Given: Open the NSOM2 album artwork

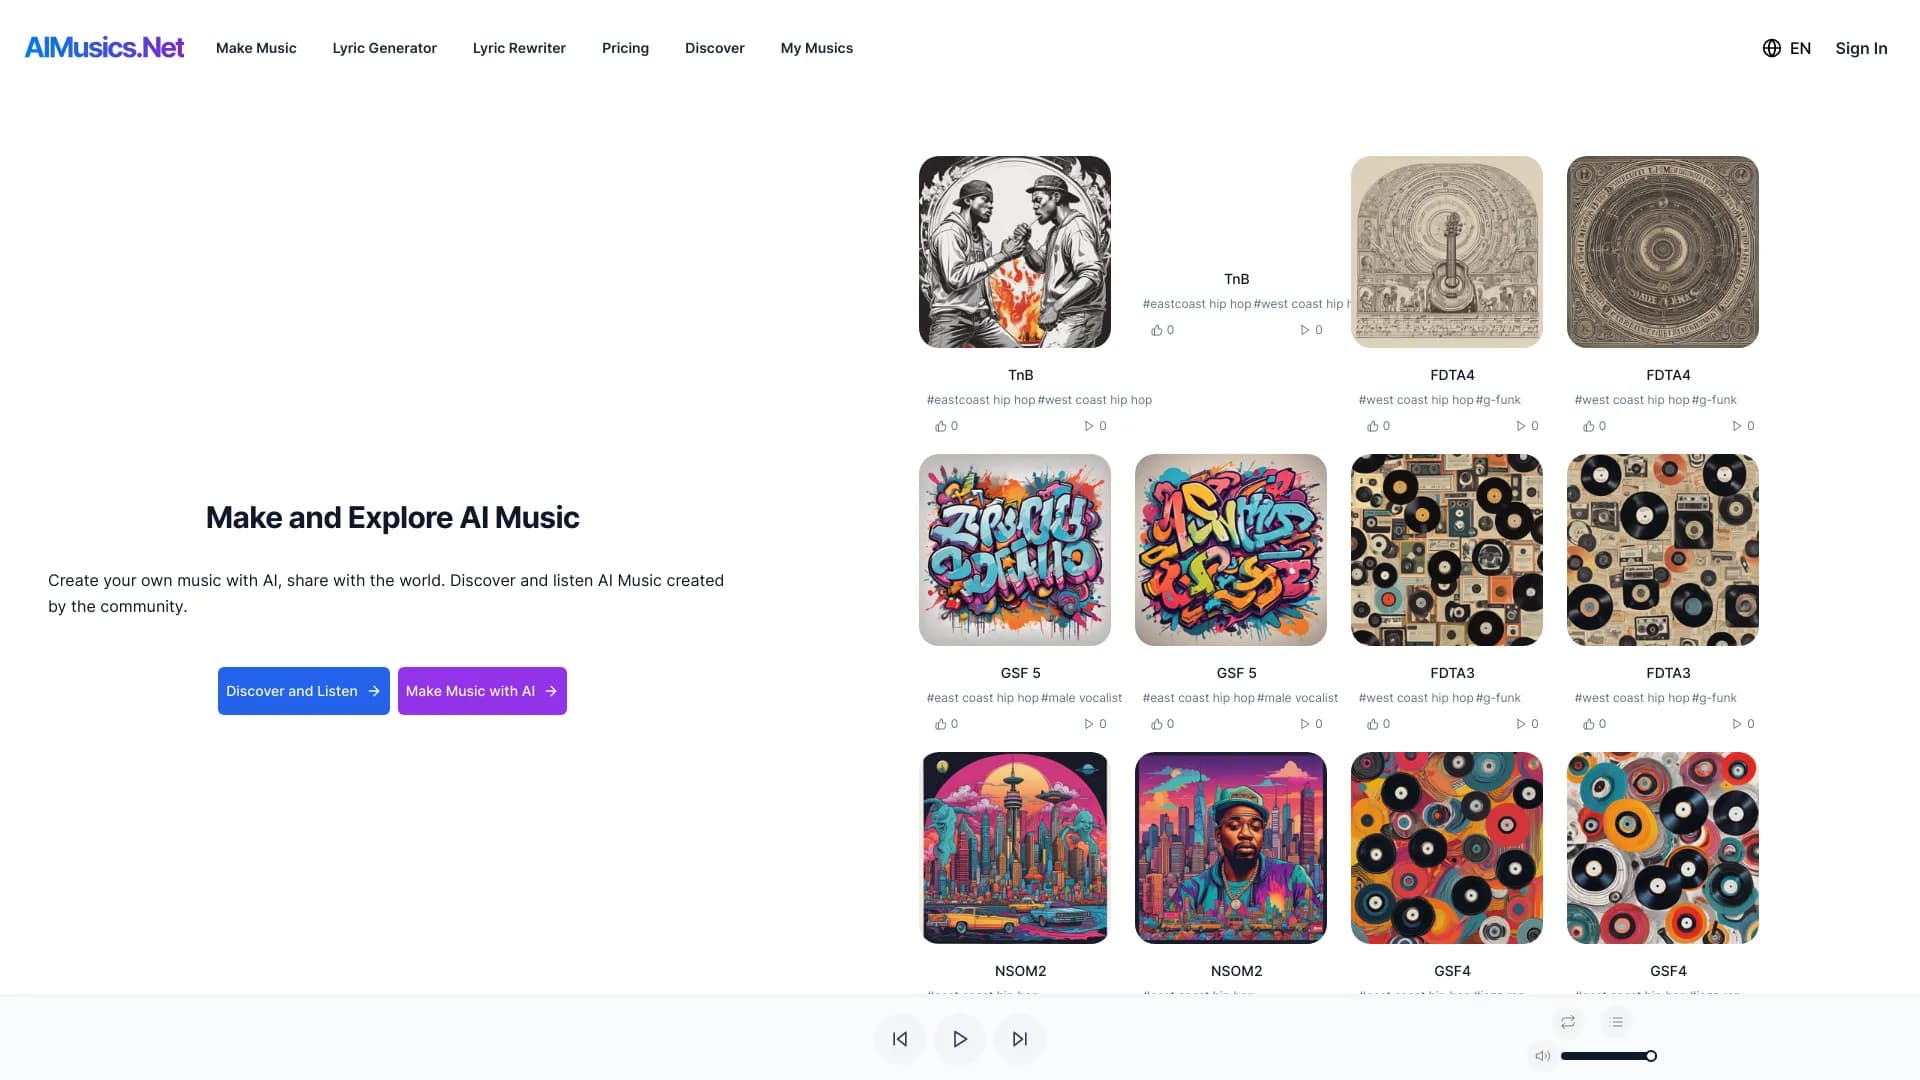Looking at the screenshot, I should [x=1014, y=848].
